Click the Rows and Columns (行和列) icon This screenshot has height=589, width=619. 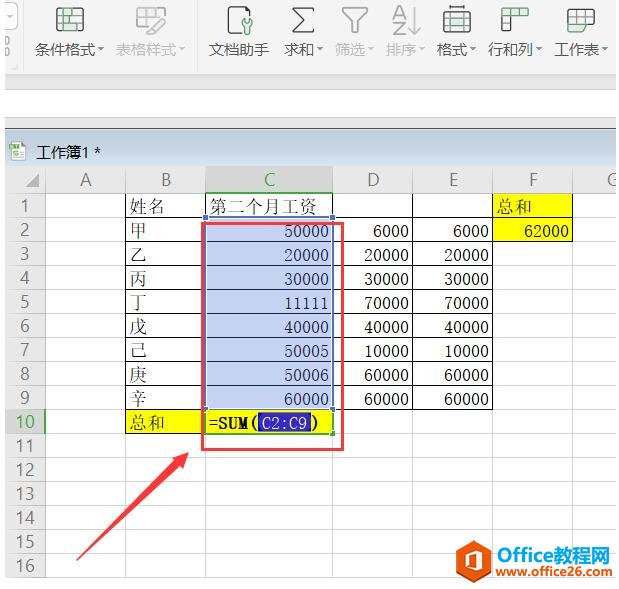[x=514, y=20]
